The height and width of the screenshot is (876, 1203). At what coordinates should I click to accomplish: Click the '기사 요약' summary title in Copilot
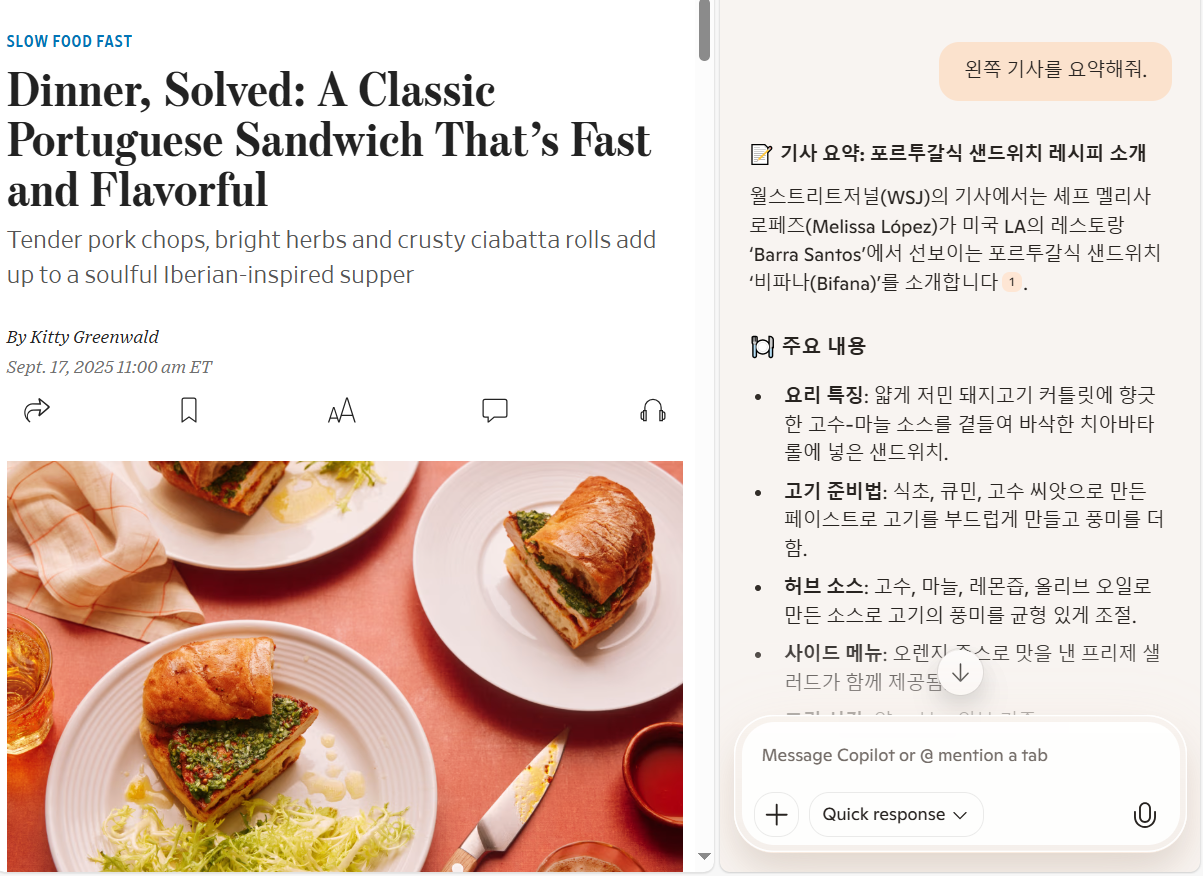pyautogui.click(x=948, y=154)
